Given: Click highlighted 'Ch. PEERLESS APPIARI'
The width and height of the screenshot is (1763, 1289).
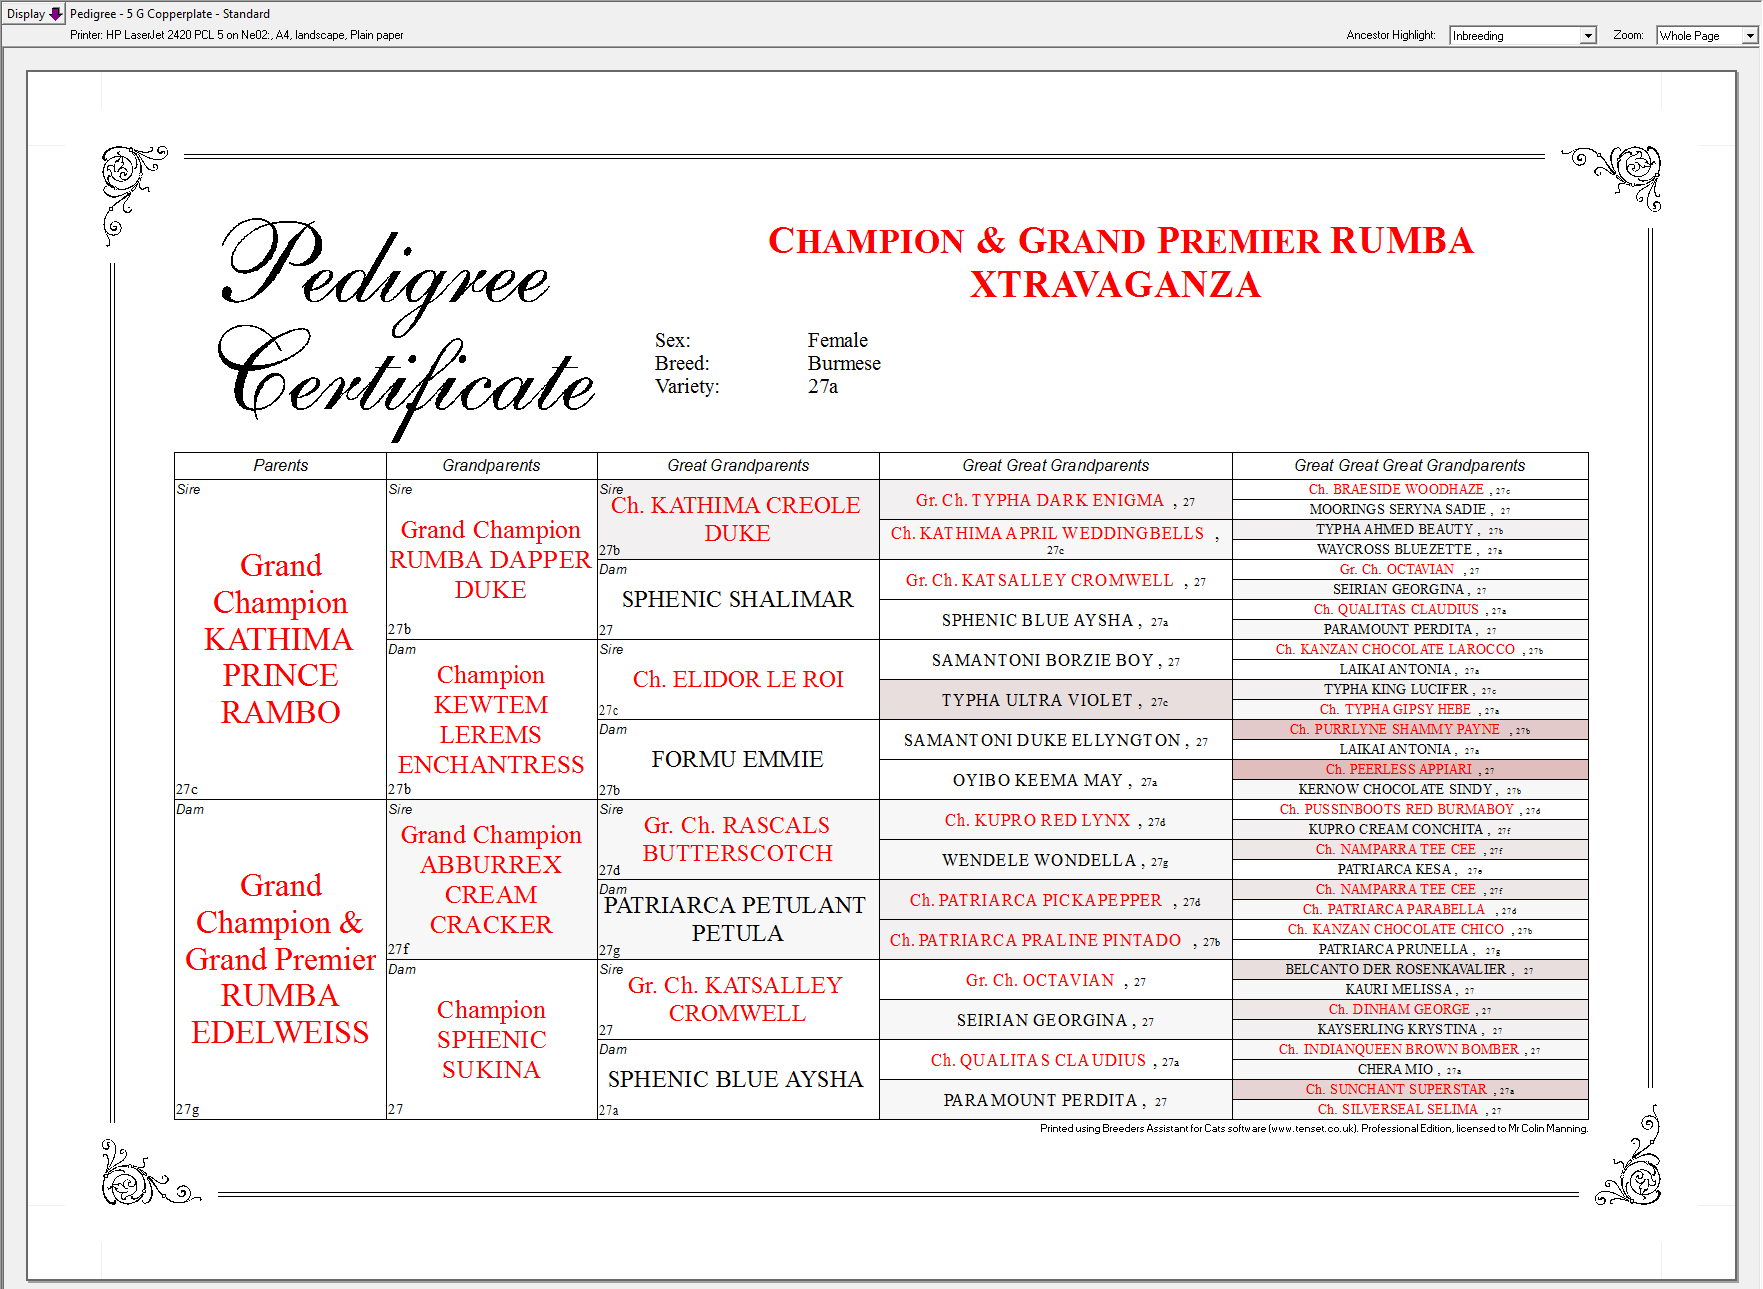Looking at the screenshot, I should (x=1410, y=770).
